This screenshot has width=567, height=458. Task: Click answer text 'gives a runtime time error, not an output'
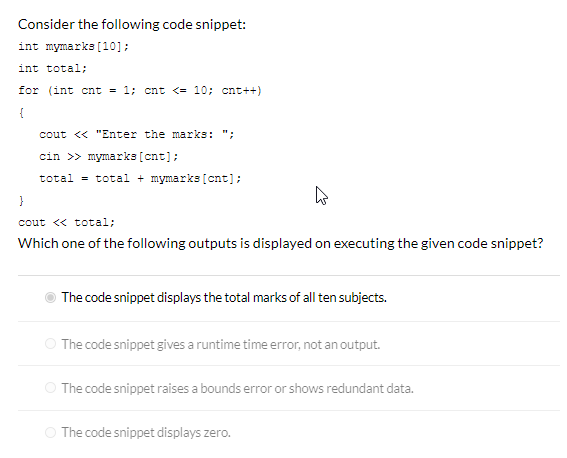[x=221, y=344]
